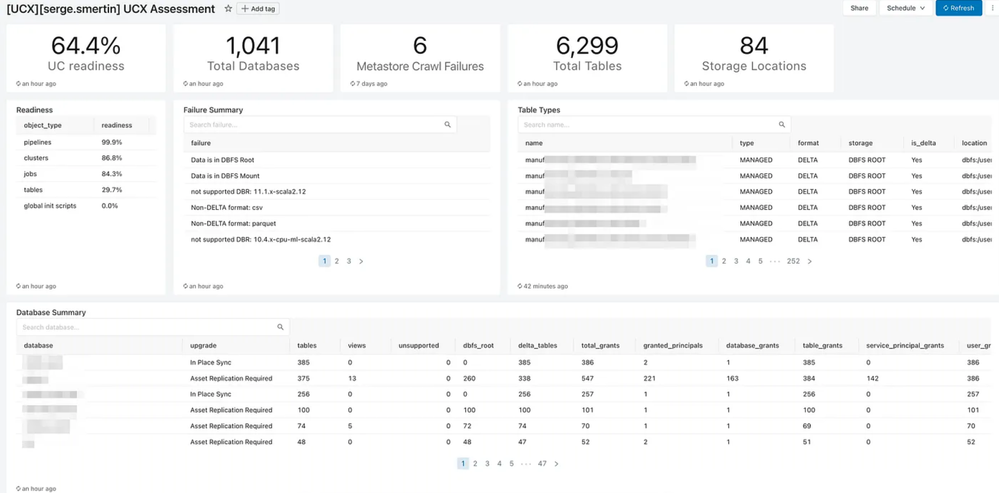Go to page 2 of Failure Summary
Image resolution: width=999 pixels, height=493 pixels.
coord(336,261)
